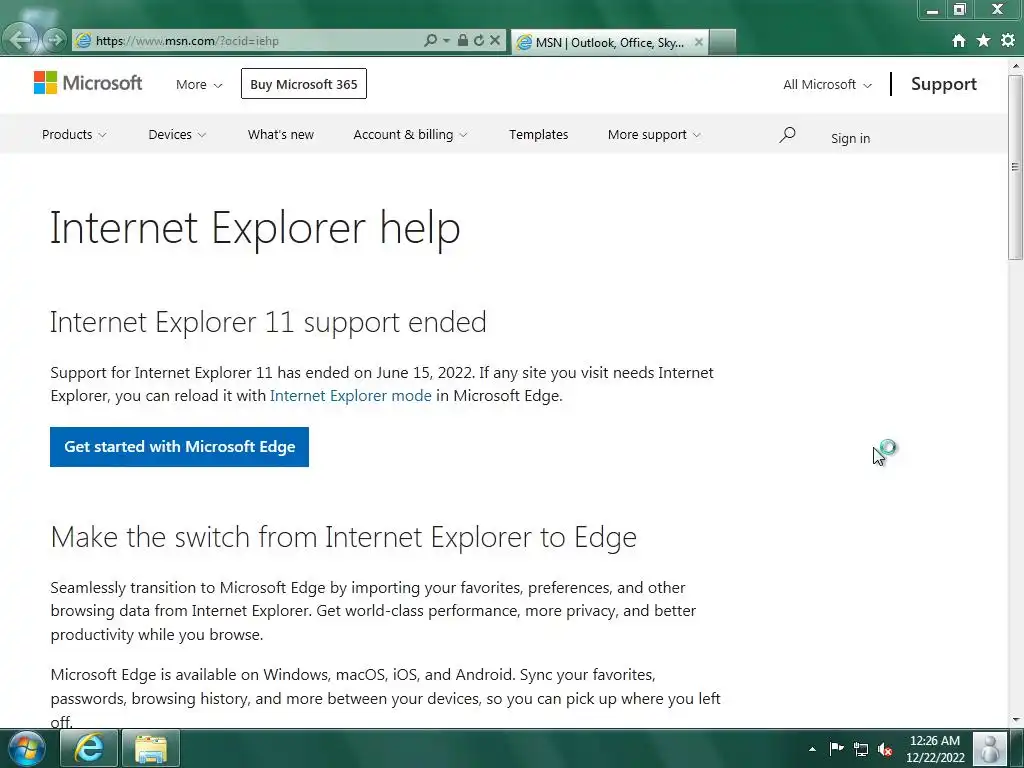
Task: Click Internet Explorer taskbar icon
Action: pos(89,748)
